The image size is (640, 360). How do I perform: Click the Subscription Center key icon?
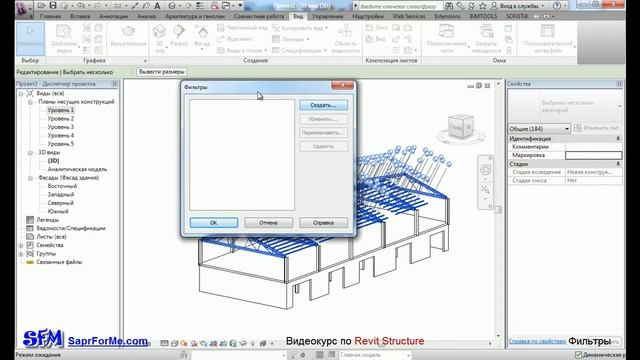pos(460,6)
